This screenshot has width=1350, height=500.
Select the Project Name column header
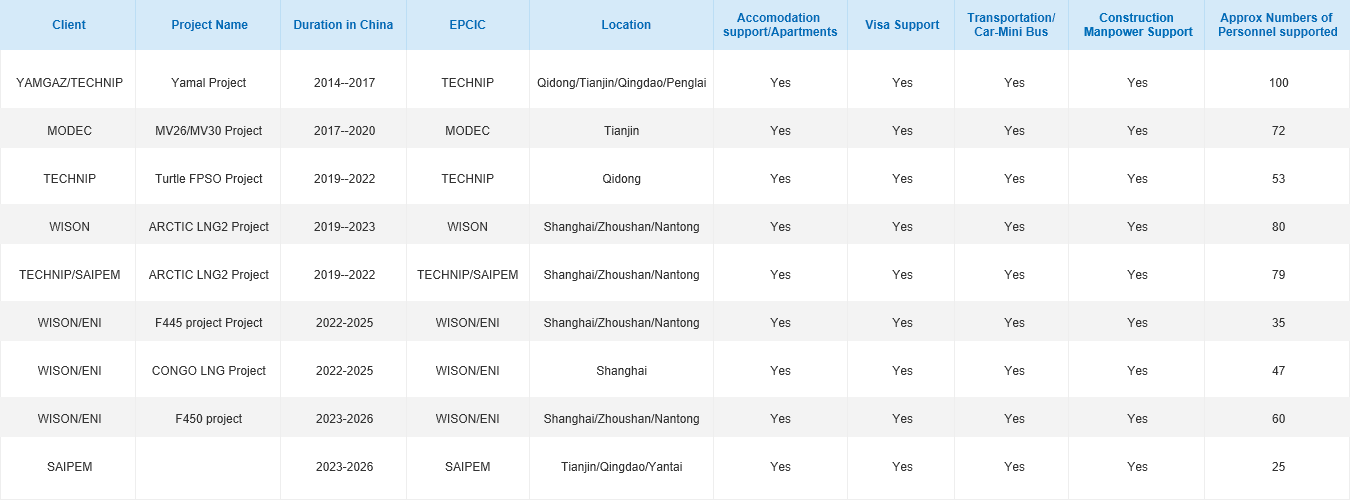coord(209,25)
